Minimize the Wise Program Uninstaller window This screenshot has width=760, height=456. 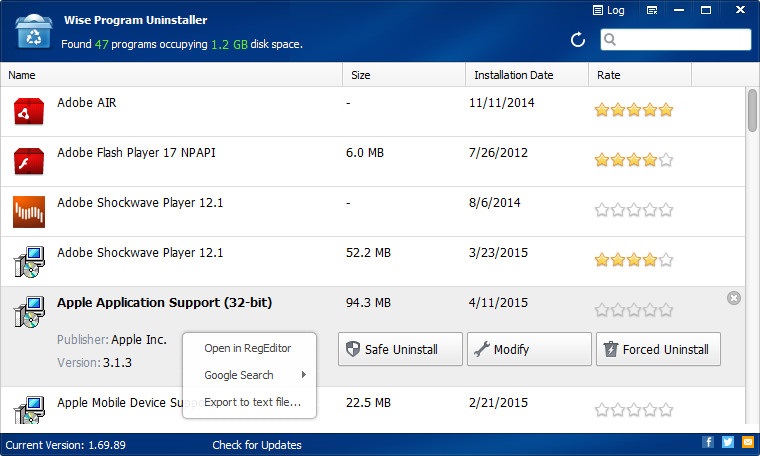pos(679,10)
